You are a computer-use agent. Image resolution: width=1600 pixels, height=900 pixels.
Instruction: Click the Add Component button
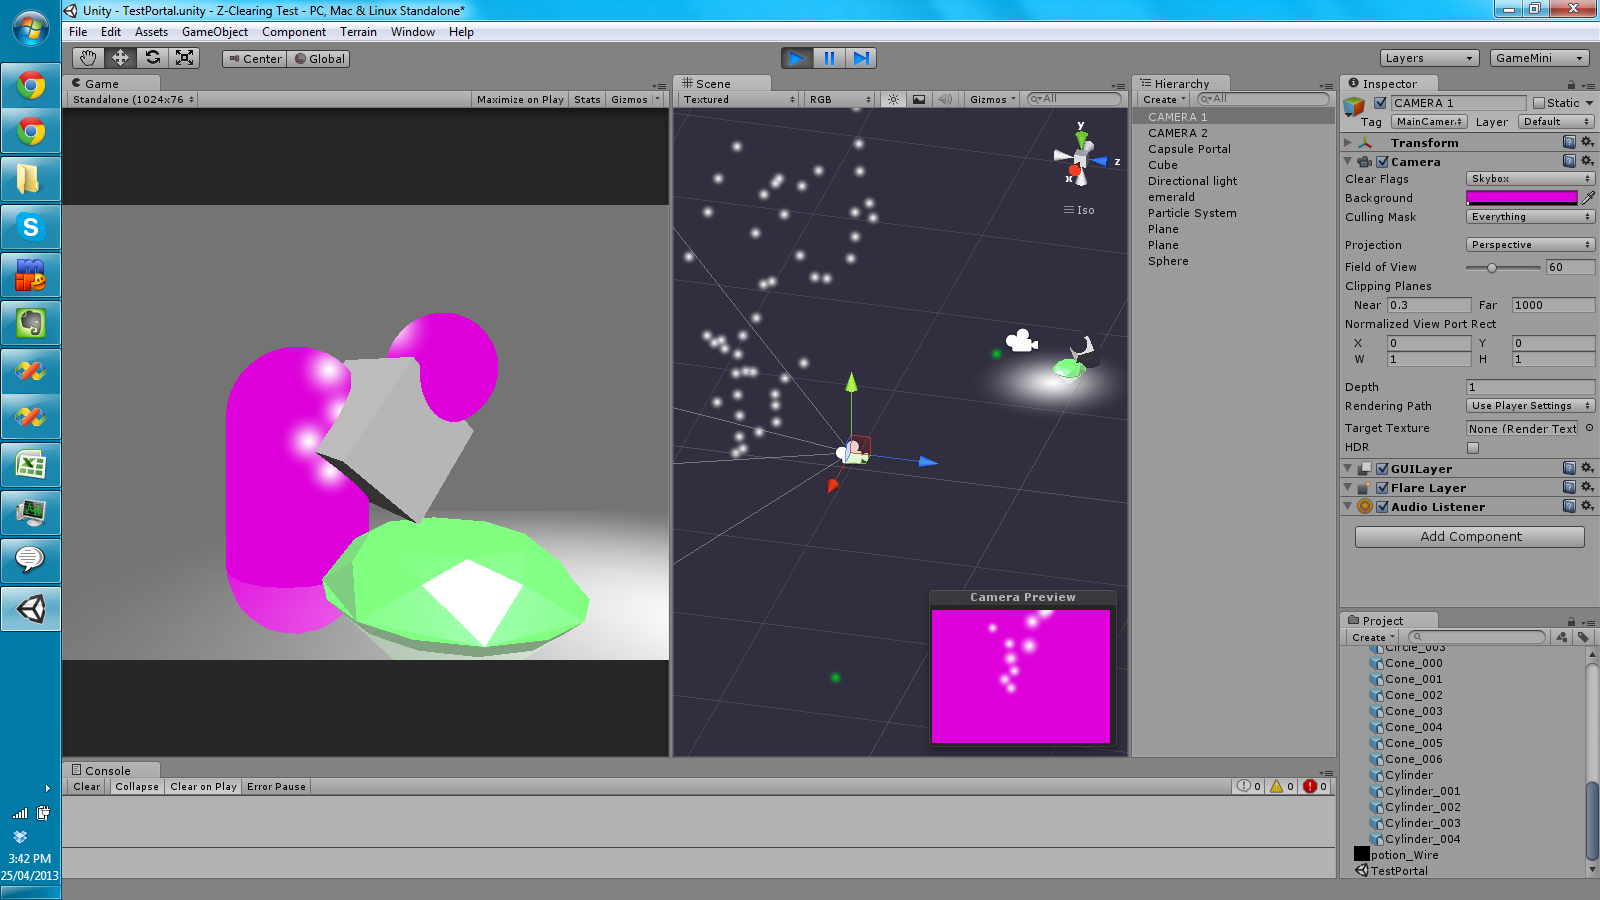point(1470,536)
